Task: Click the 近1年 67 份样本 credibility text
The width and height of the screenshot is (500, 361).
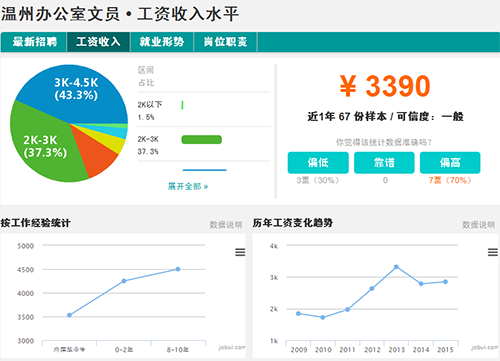Action: pyautogui.click(x=385, y=117)
